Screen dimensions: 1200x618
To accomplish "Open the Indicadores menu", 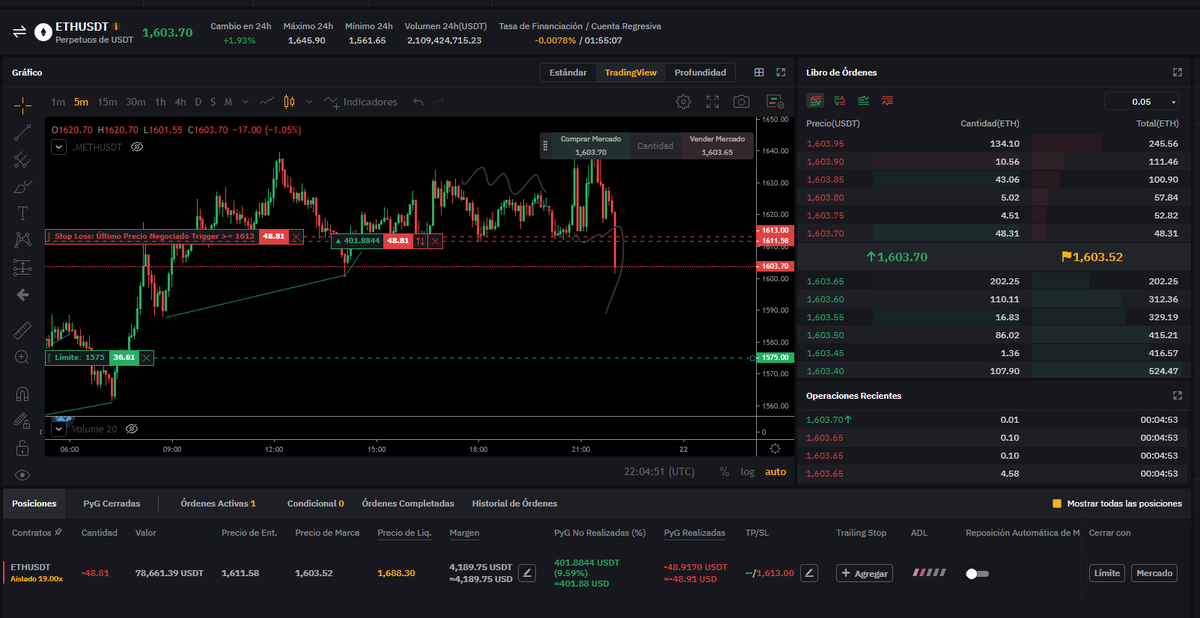I will (360, 102).
